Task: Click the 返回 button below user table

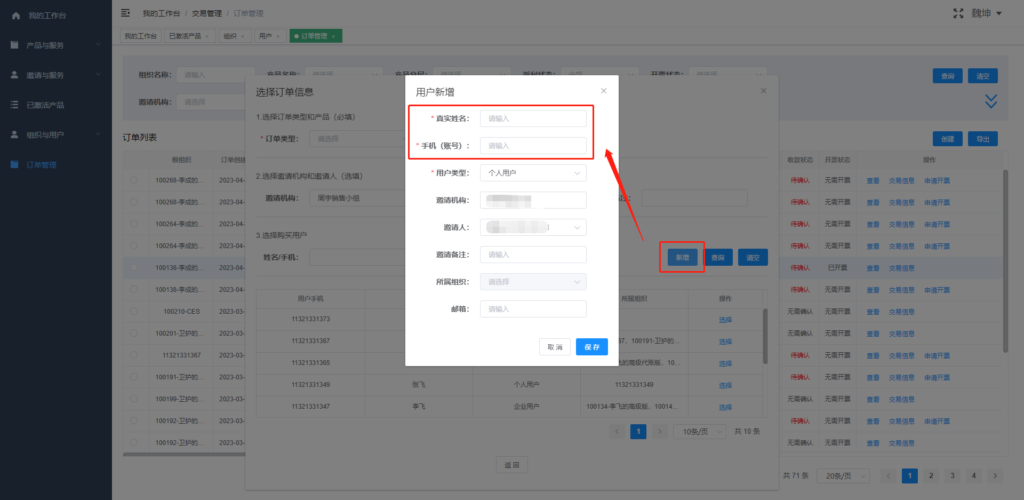Action: point(512,465)
